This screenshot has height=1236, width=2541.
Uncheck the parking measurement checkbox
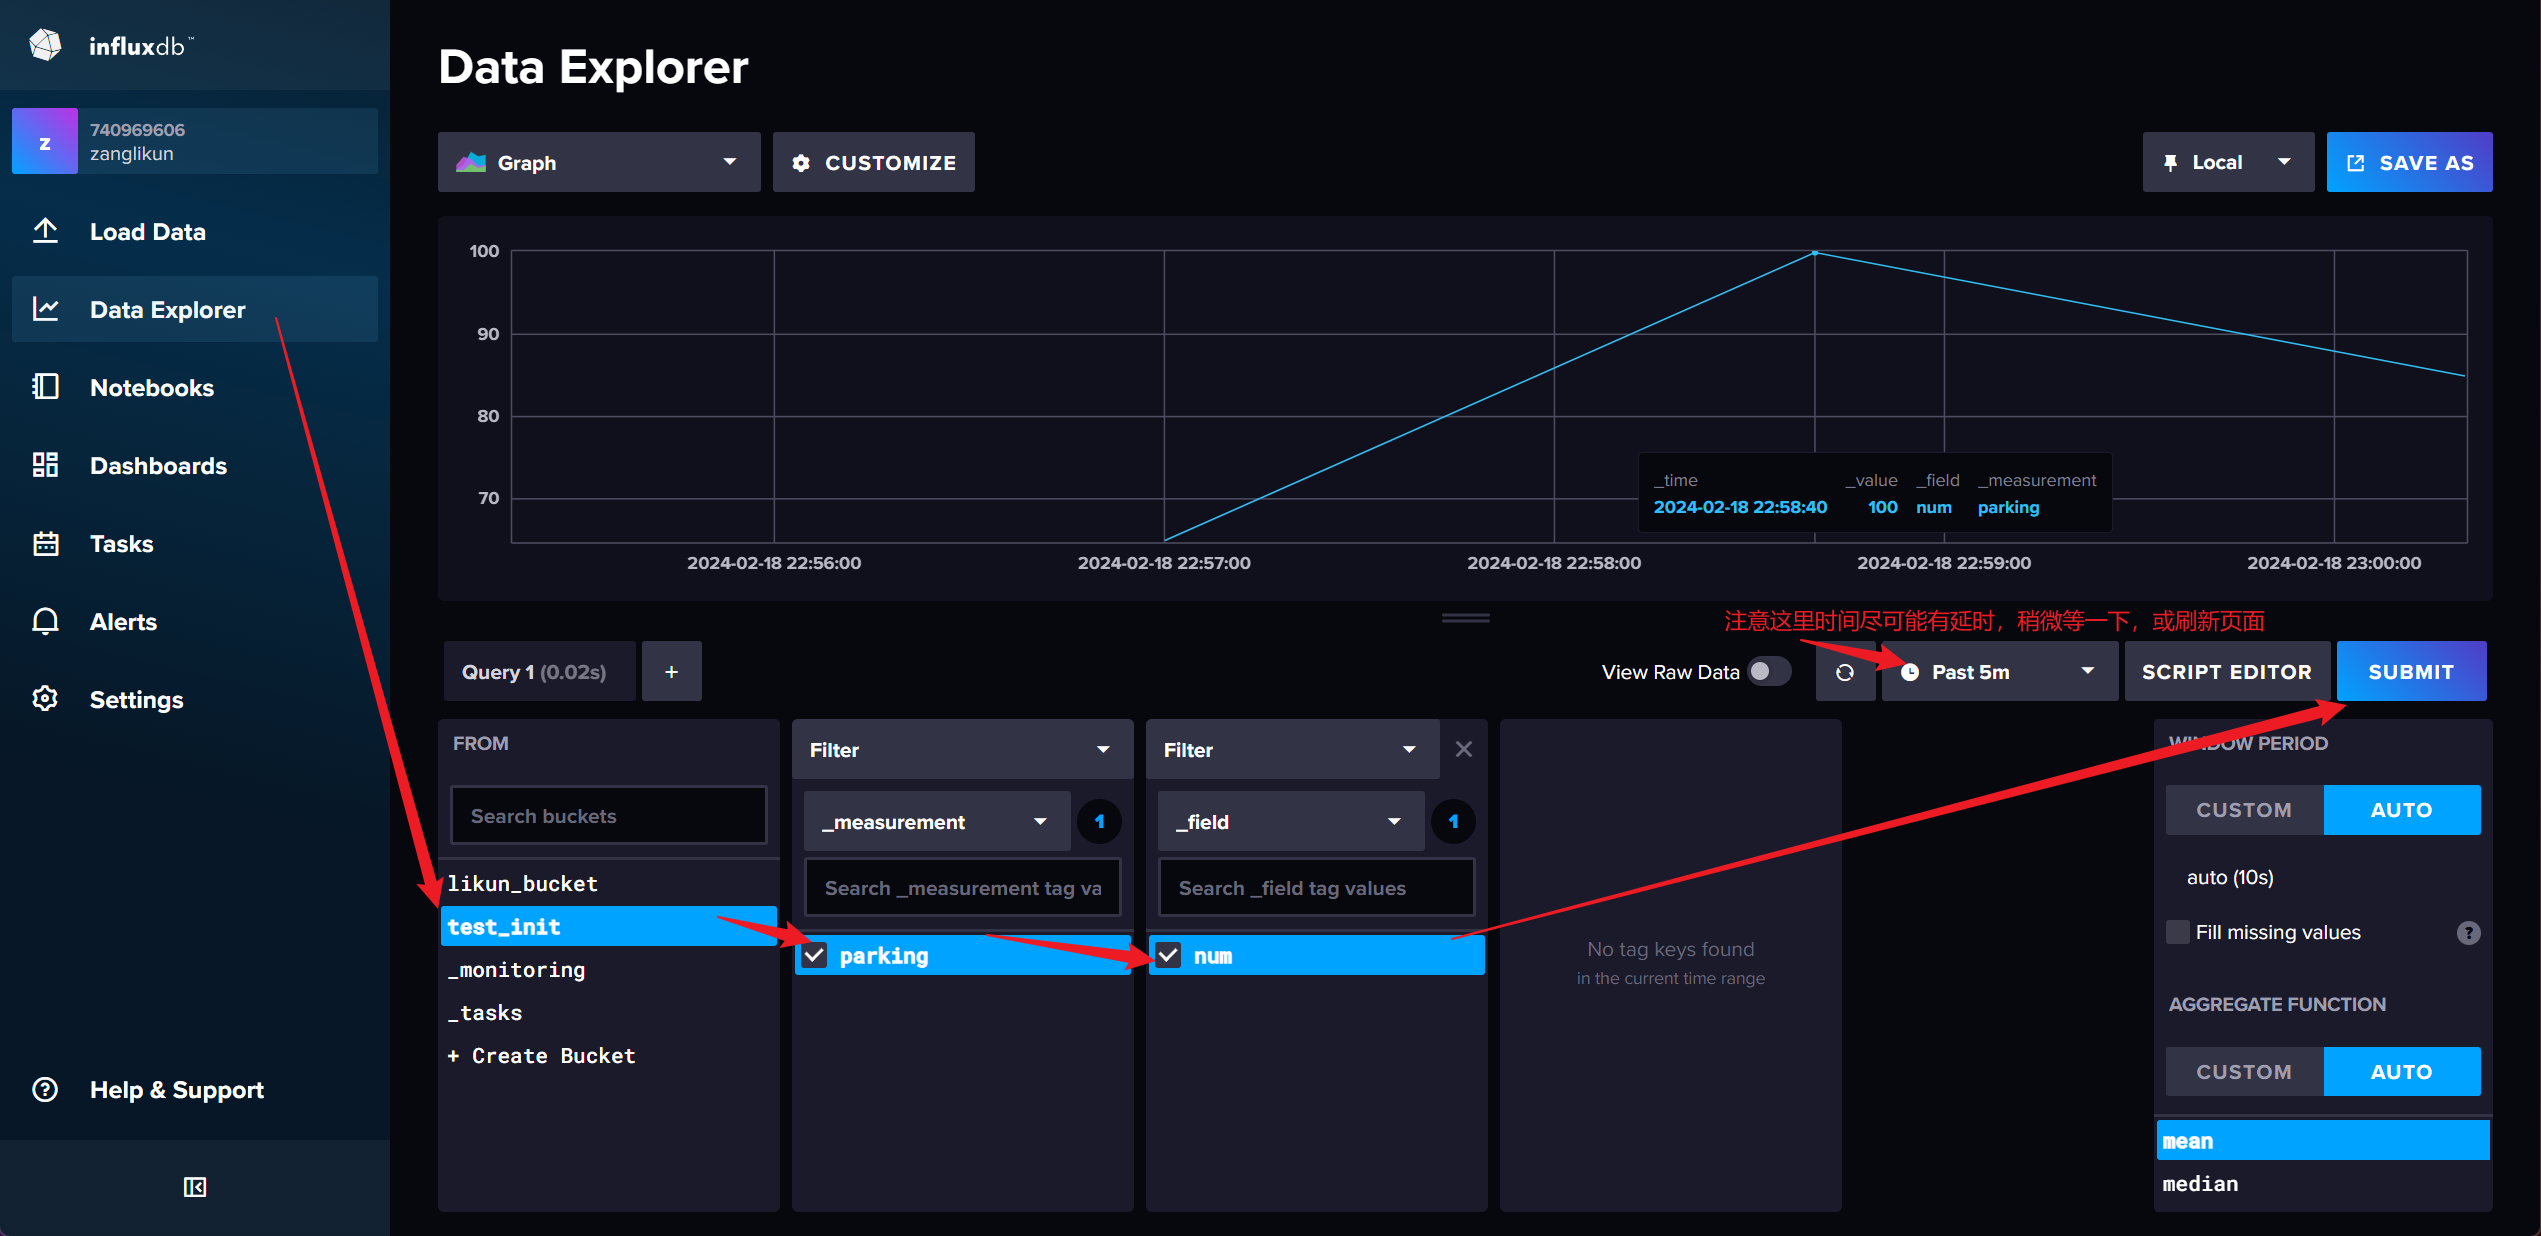(x=815, y=955)
